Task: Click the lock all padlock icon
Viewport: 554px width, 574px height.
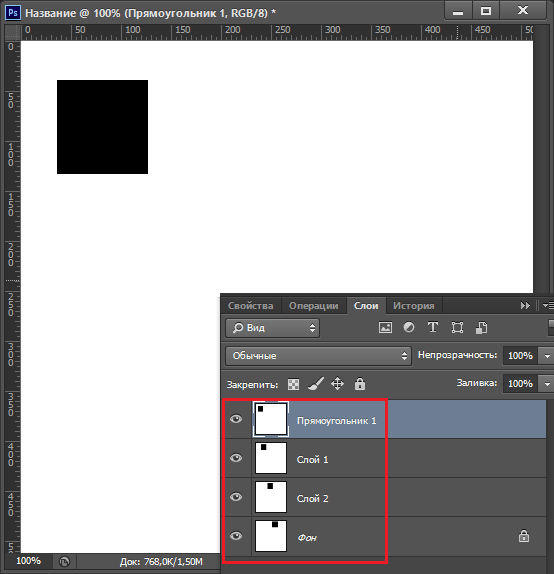Action: click(360, 384)
